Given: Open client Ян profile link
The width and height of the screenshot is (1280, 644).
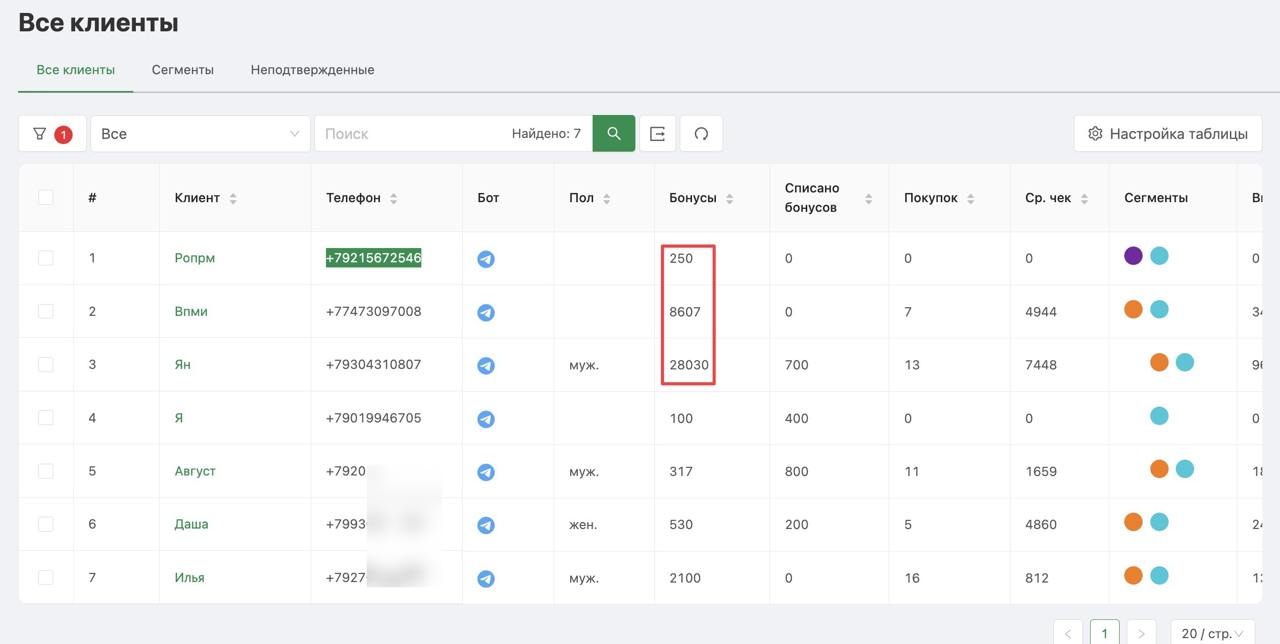Looking at the screenshot, I should 182,364.
